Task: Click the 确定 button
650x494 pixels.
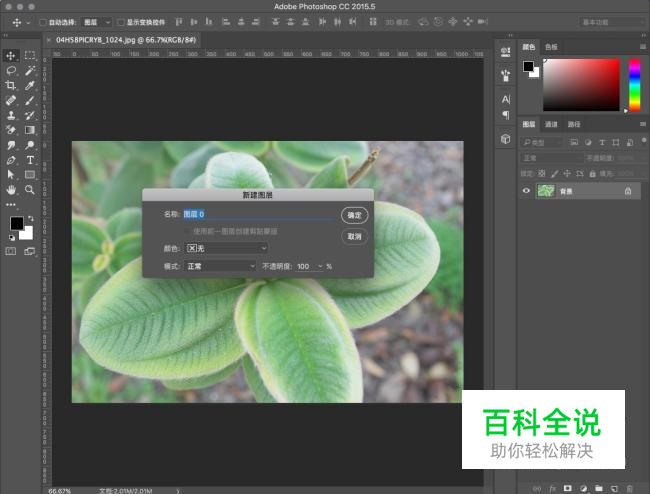Action: pyautogui.click(x=354, y=215)
